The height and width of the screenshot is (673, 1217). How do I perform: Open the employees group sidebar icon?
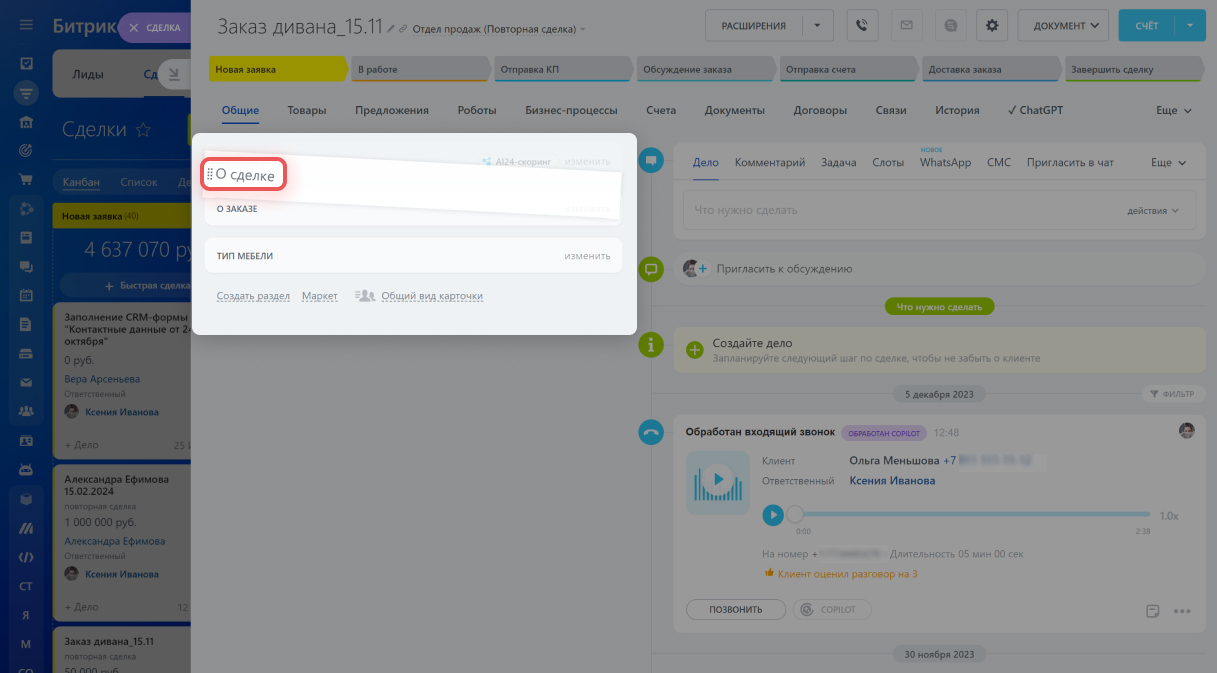[26, 411]
